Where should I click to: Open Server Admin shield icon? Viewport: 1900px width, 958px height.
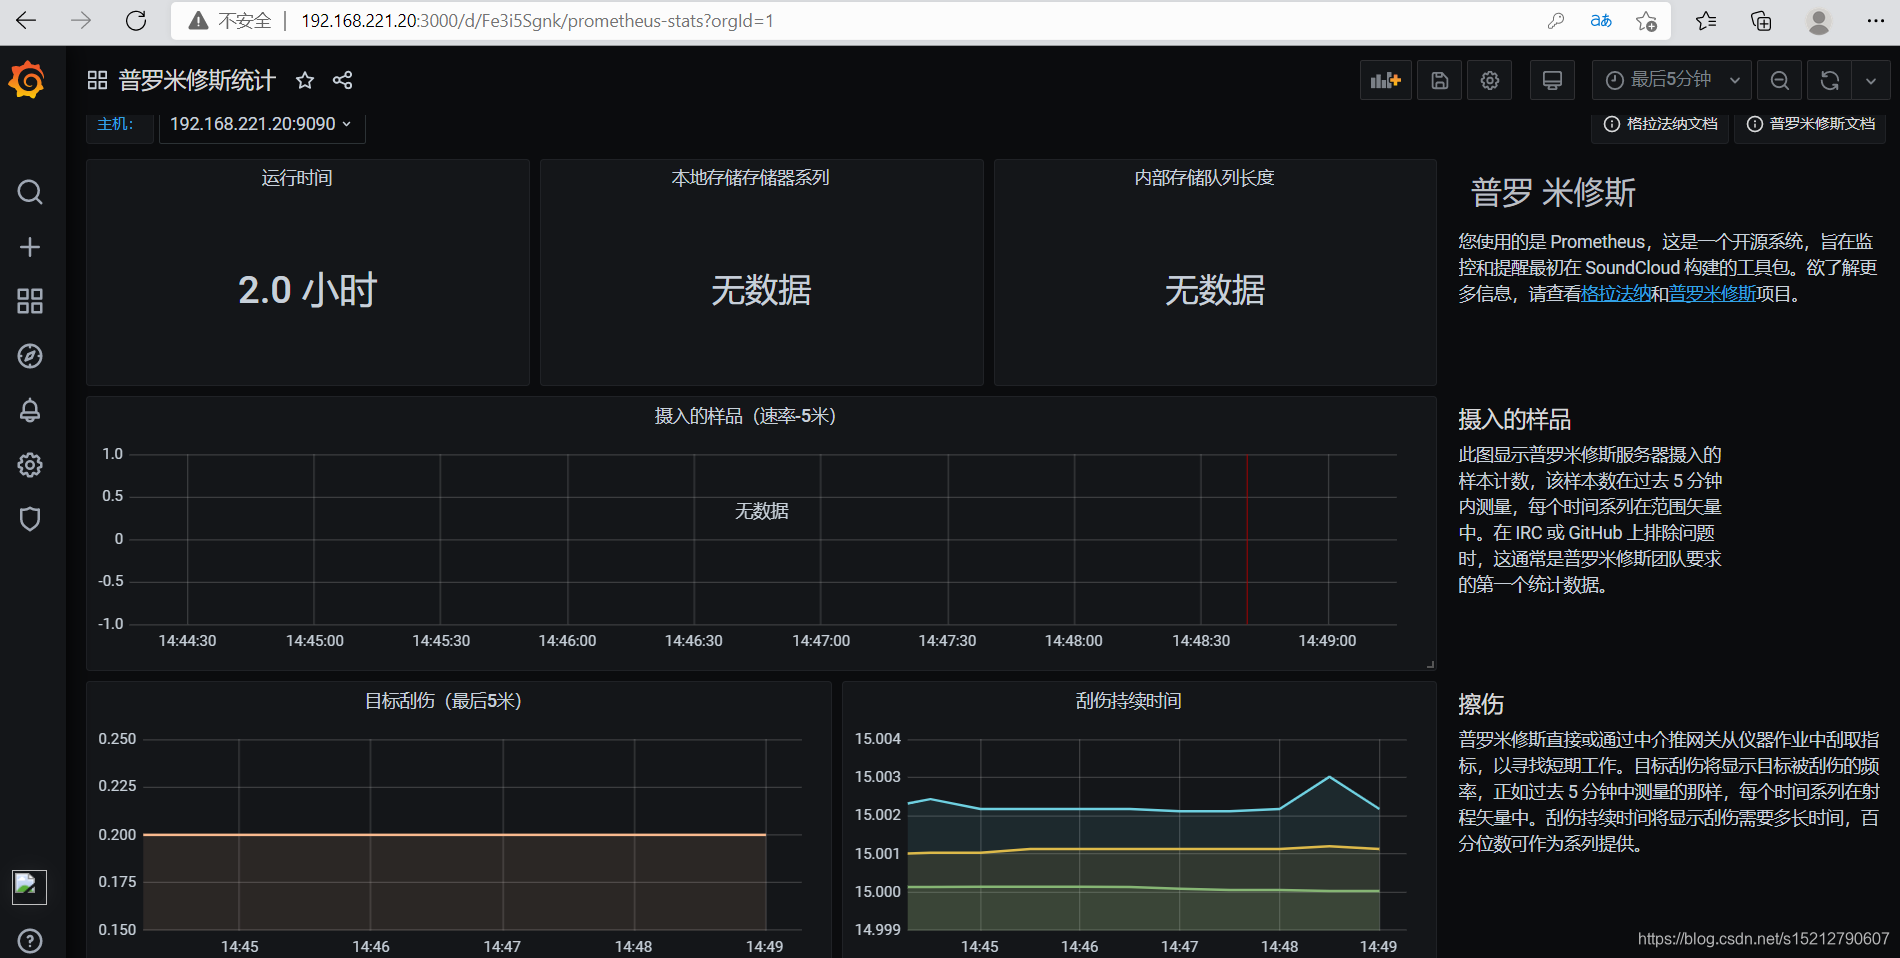pyautogui.click(x=30, y=519)
